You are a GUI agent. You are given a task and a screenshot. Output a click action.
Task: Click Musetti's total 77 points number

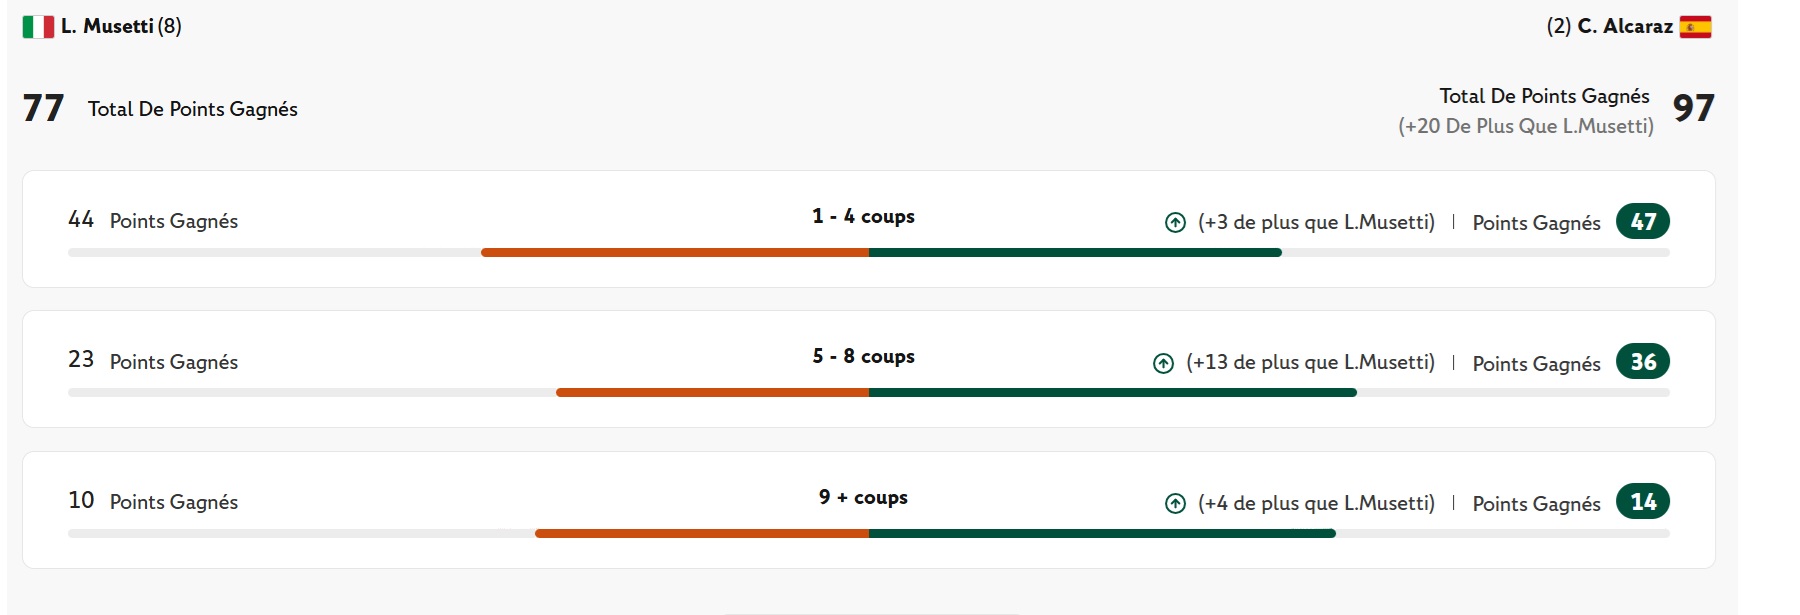click(43, 108)
